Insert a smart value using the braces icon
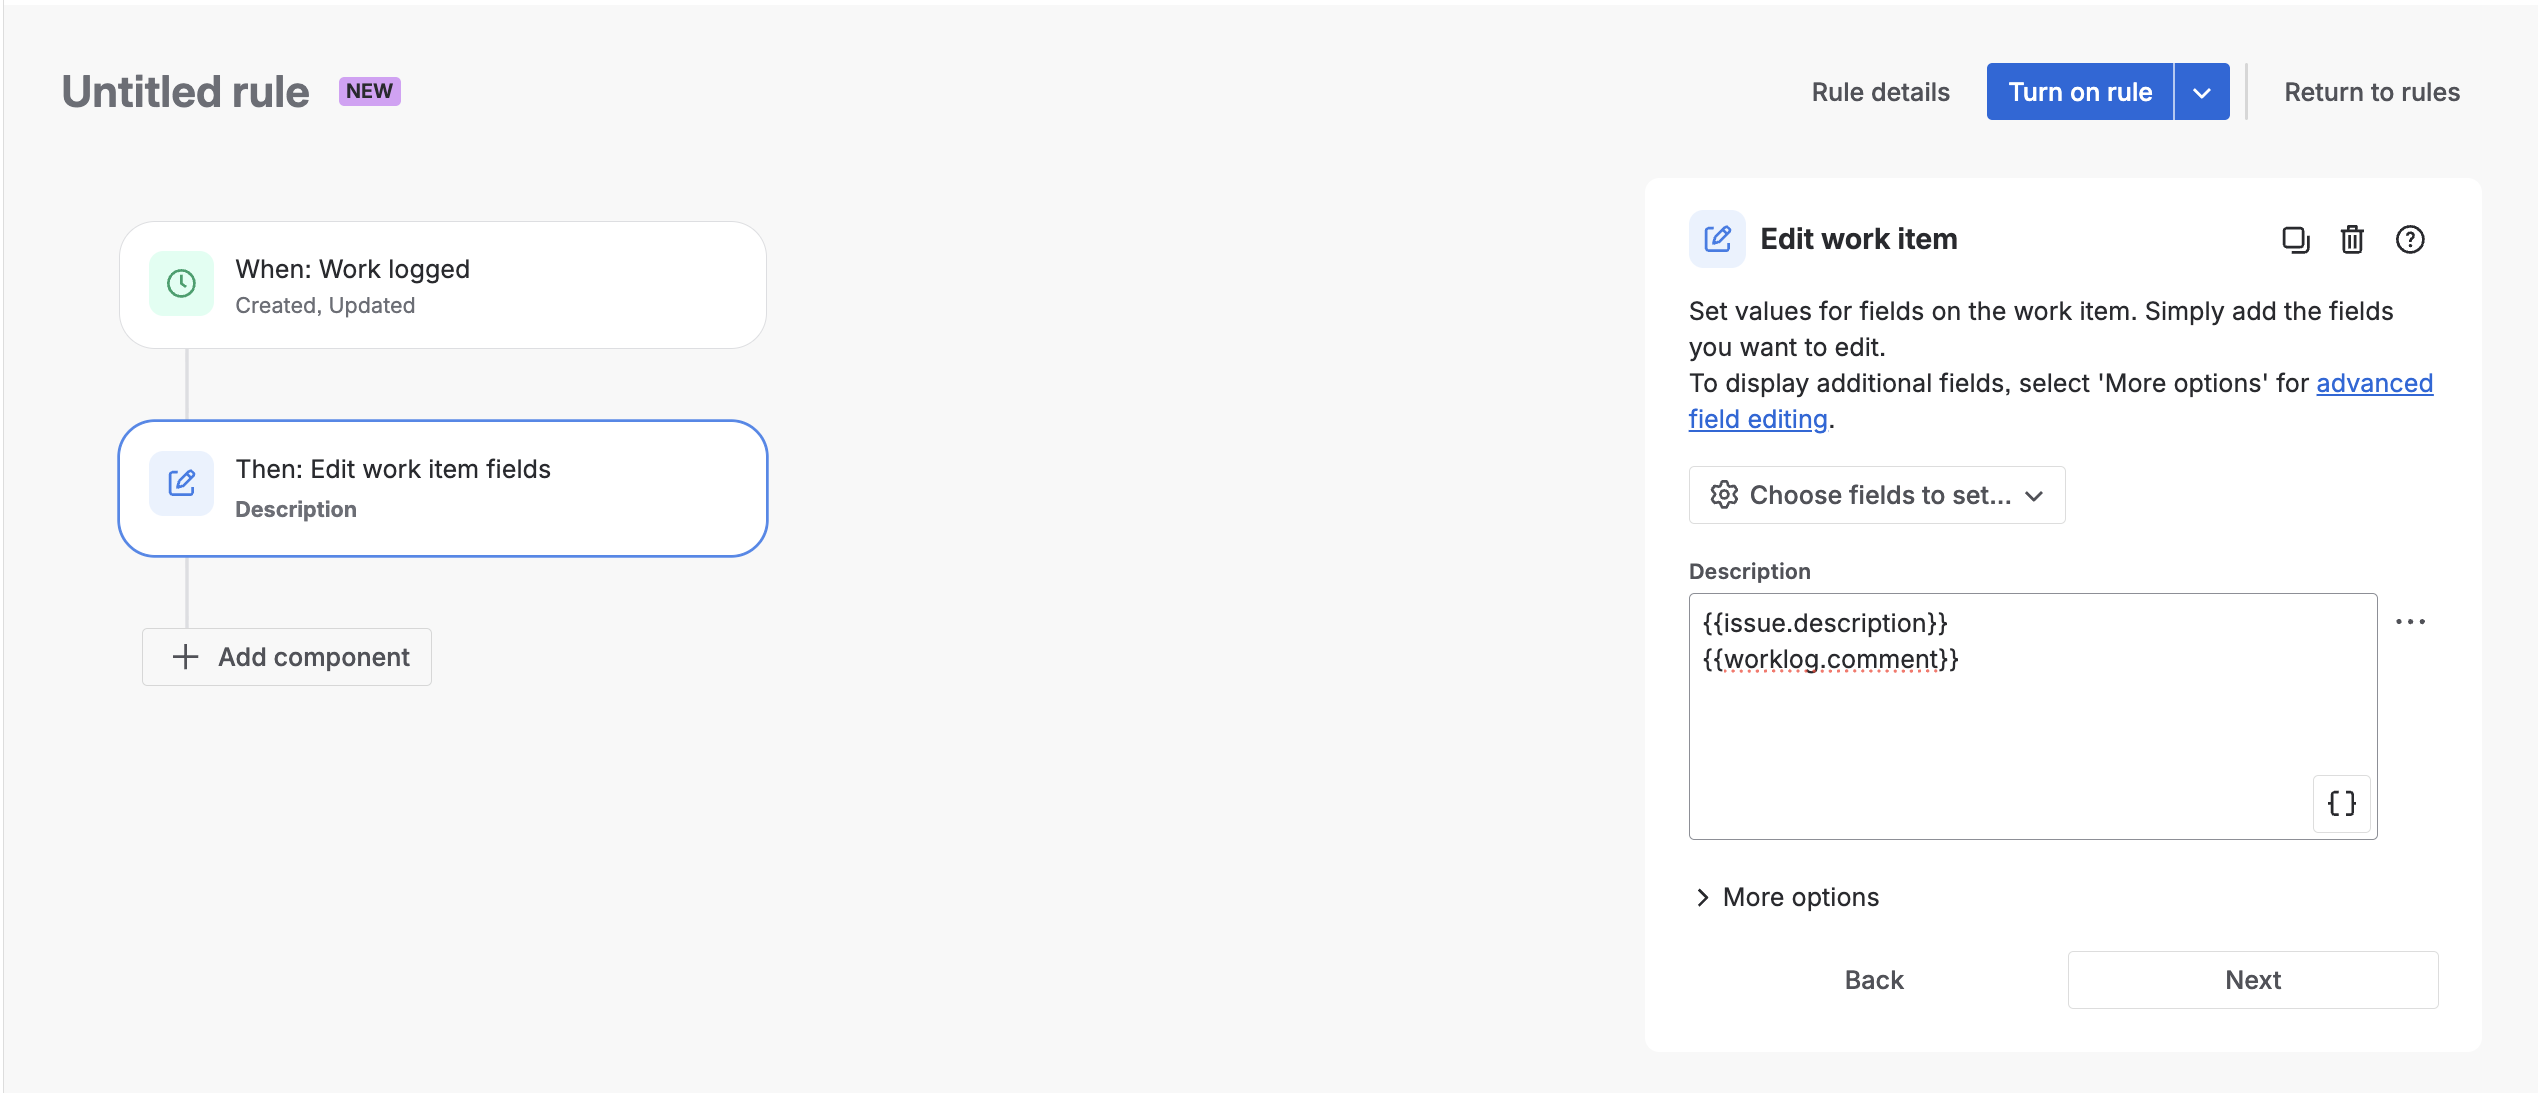 click(2341, 804)
